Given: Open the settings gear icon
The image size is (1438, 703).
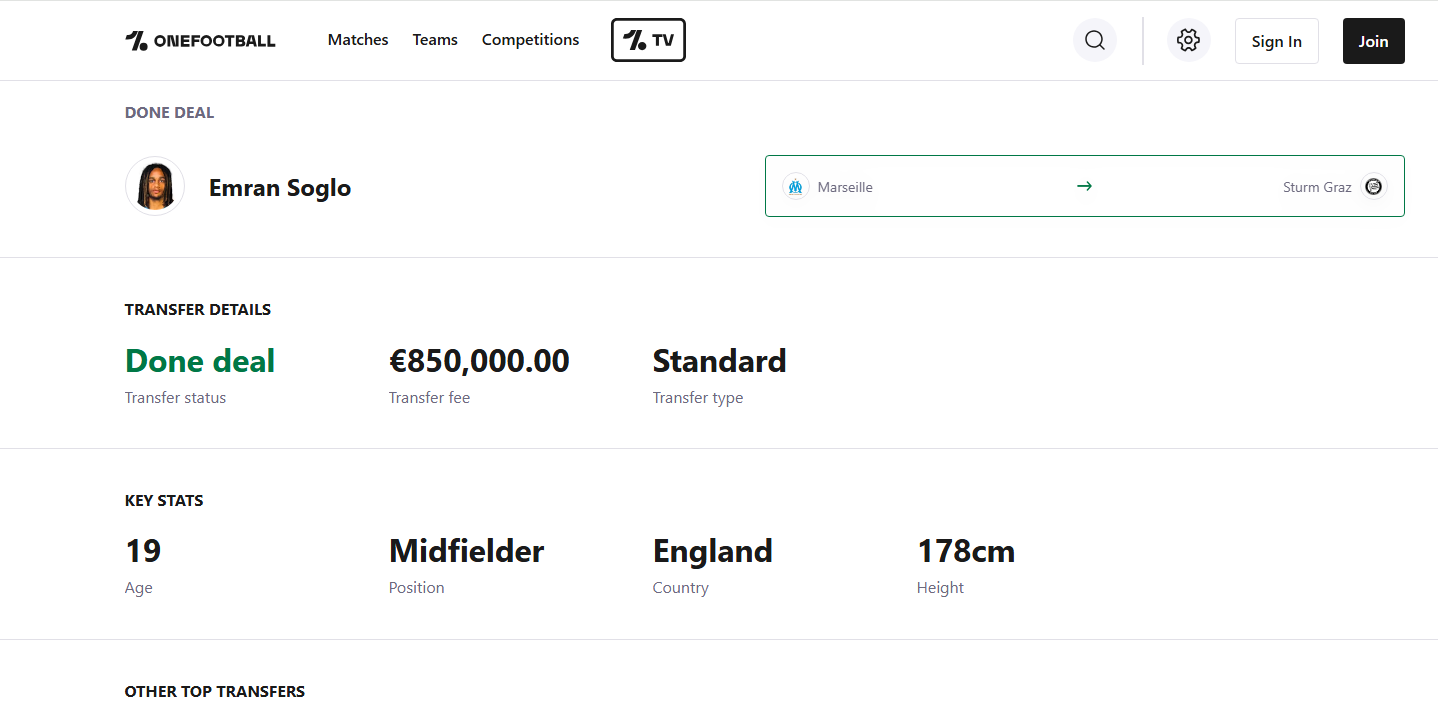Looking at the screenshot, I should pyautogui.click(x=1188, y=40).
